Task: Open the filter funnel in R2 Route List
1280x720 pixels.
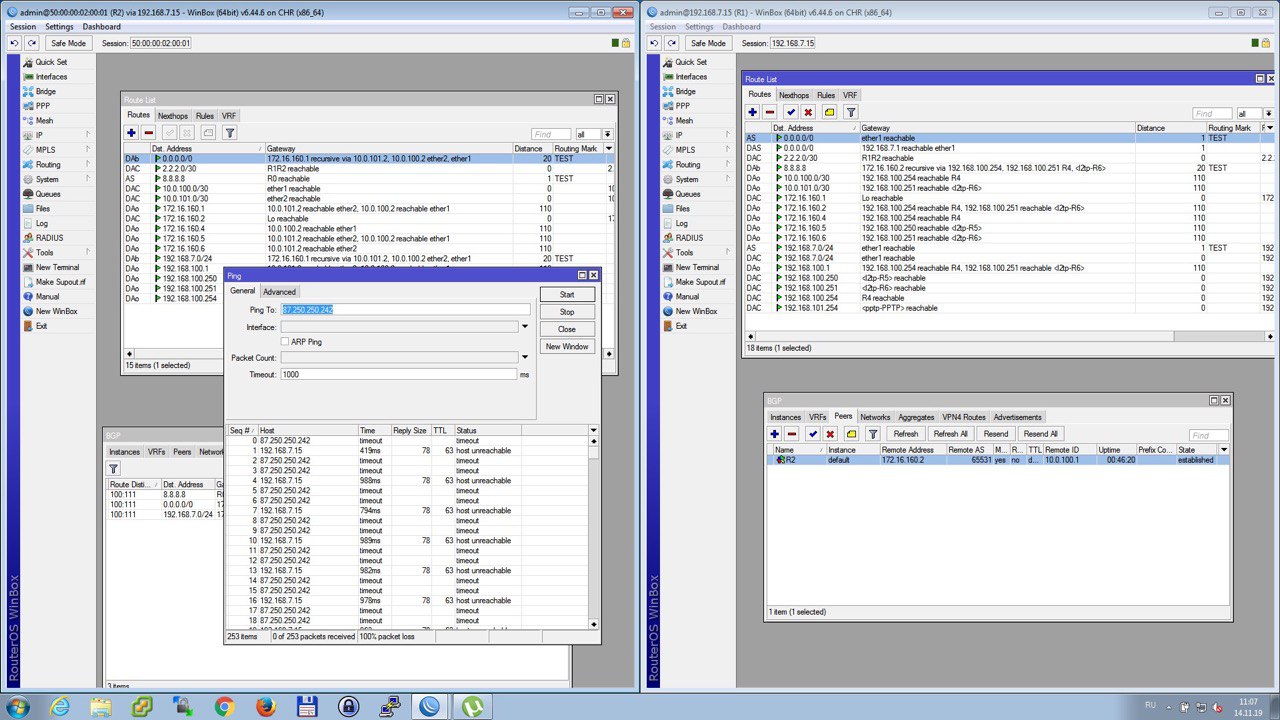Action: point(229,133)
